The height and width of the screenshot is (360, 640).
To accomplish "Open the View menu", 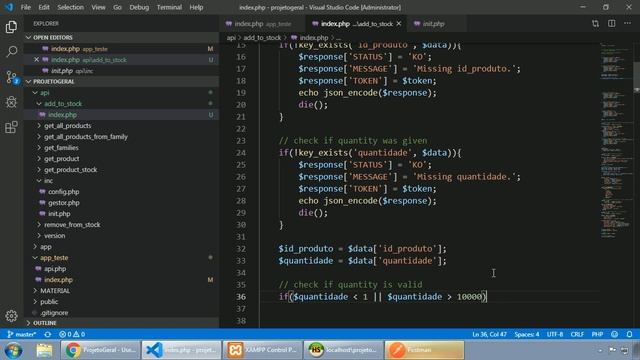I will click(x=98, y=7).
